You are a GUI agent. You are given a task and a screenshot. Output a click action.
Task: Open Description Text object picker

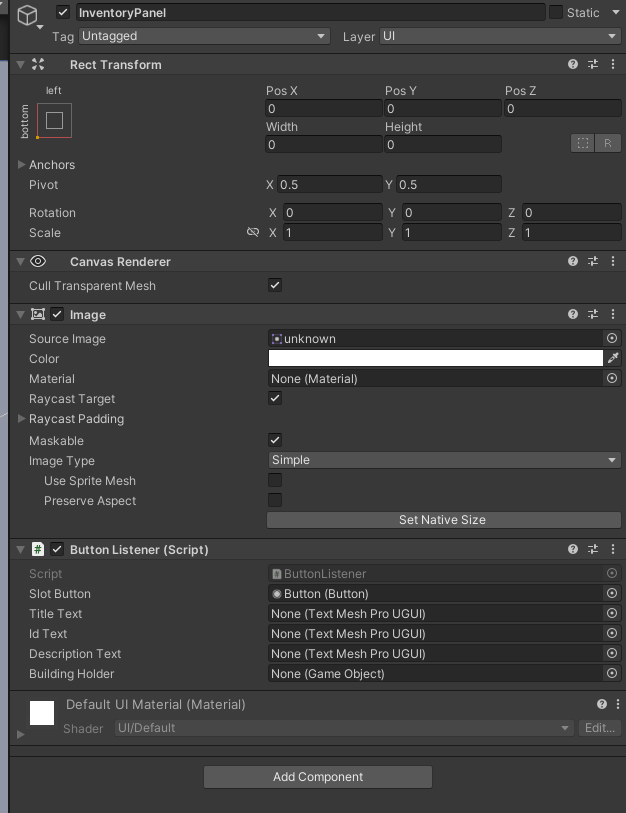(612, 653)
